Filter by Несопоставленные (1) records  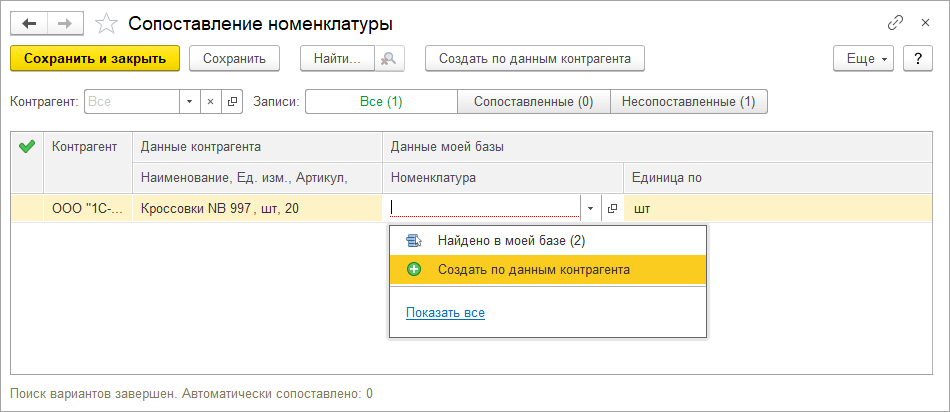tap(688, 102)
